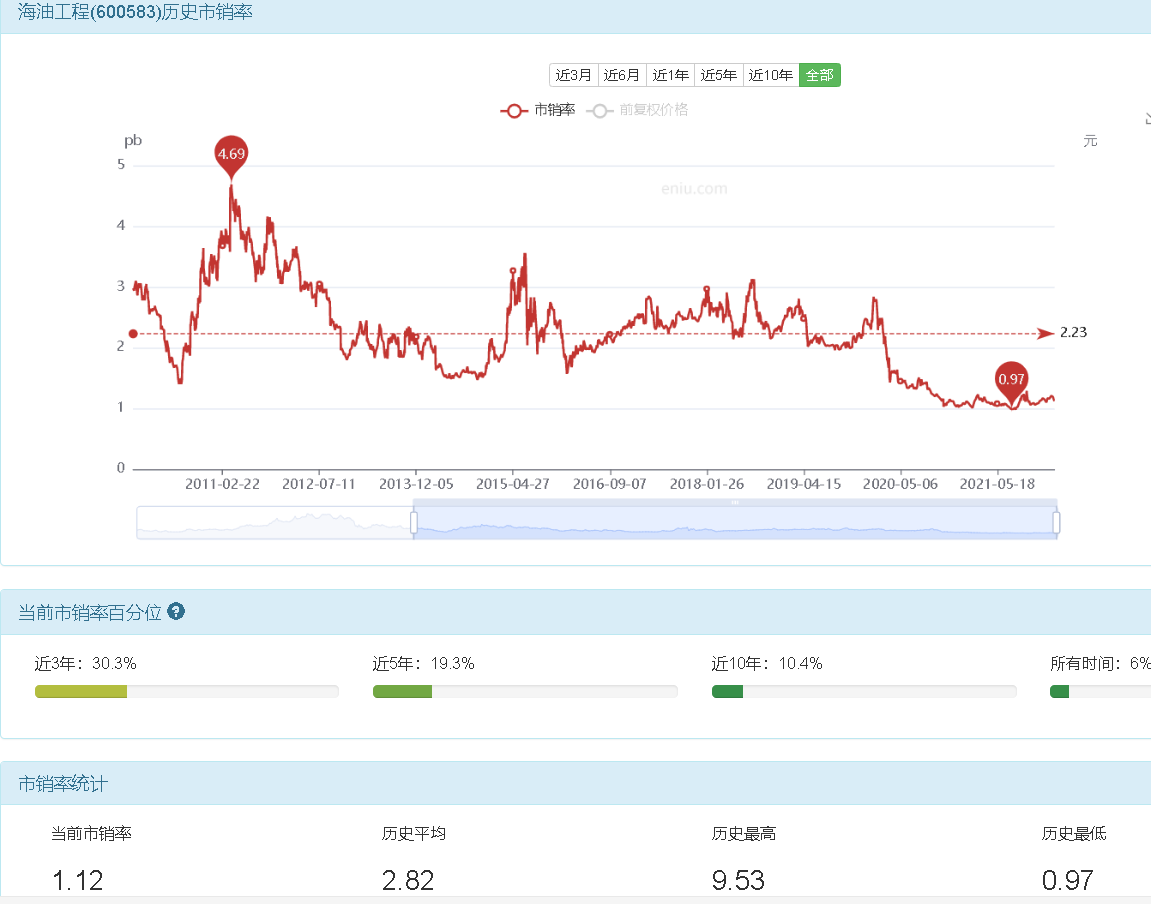The width and height of the screenshot is (1151, 904).
Task: Select the 近10年 time range
Action: click(771, 75)
